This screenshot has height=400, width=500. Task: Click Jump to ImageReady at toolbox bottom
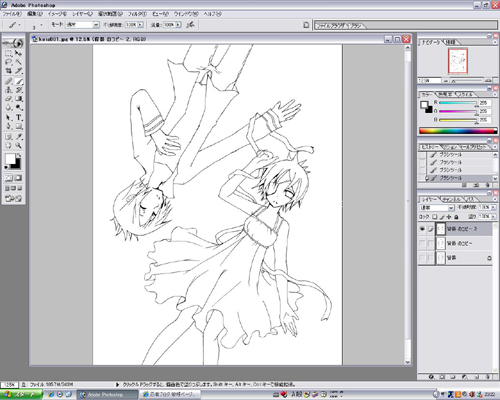13,199
